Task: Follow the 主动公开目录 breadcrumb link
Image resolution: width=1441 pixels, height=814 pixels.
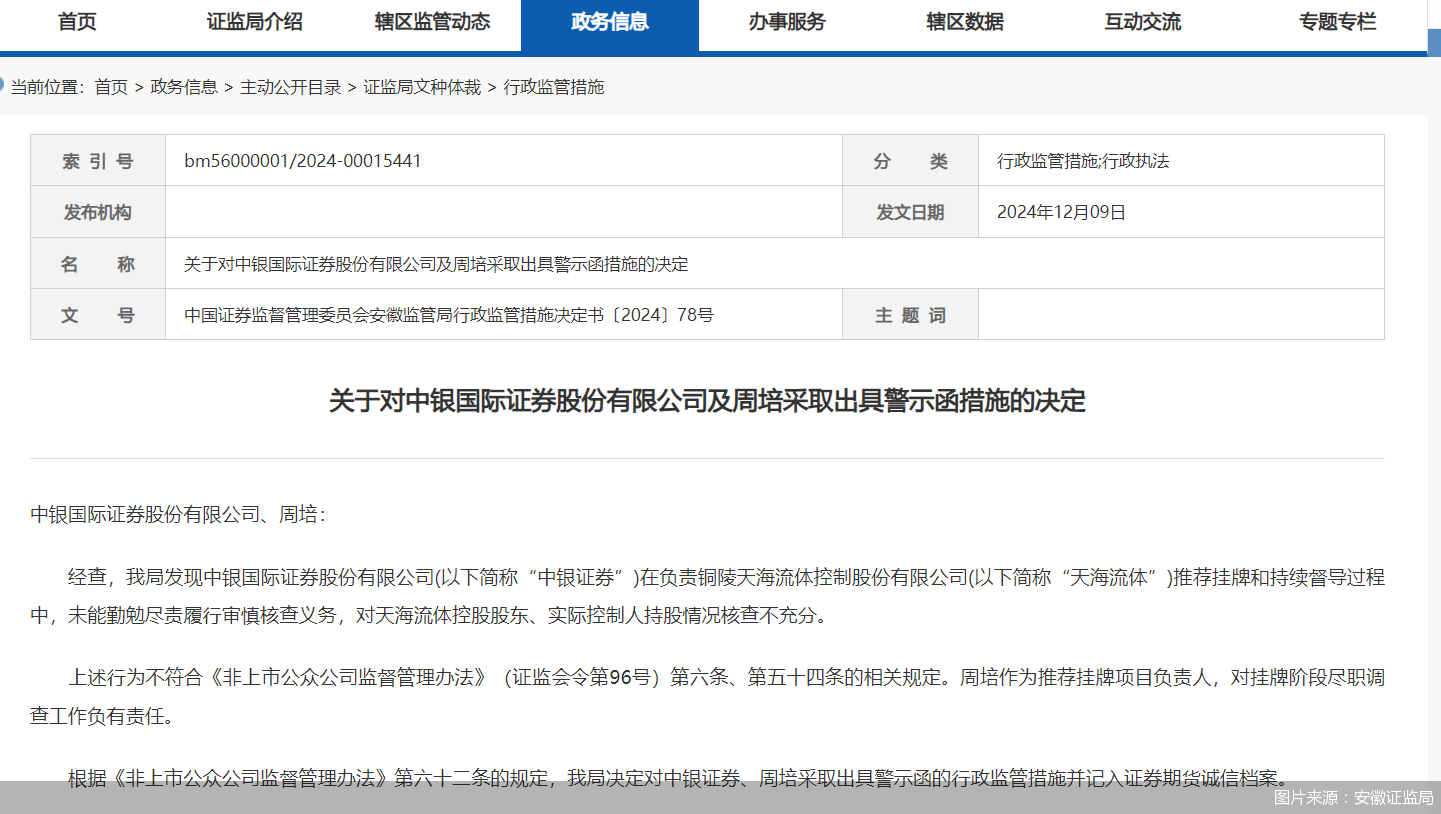Action: coord(291,87)
